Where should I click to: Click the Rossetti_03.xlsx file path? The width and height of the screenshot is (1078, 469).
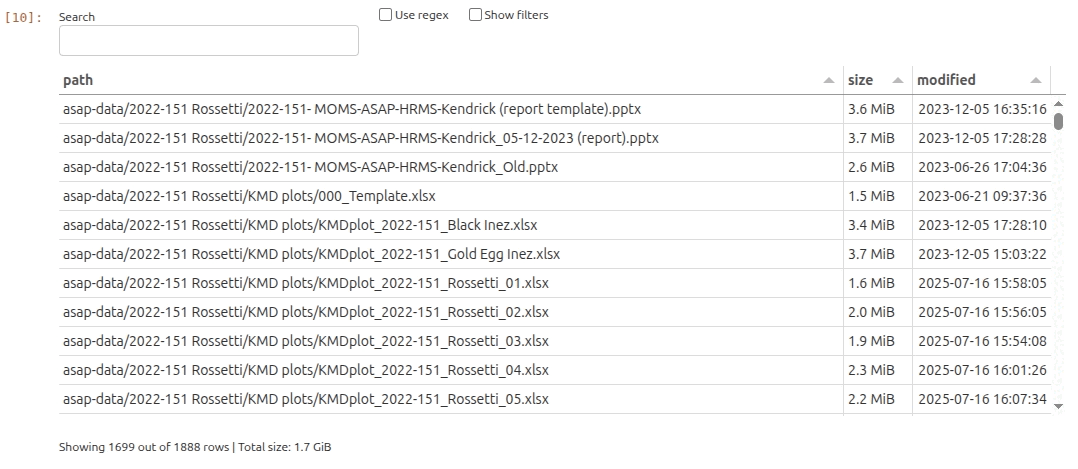click(x=305, y=341)
